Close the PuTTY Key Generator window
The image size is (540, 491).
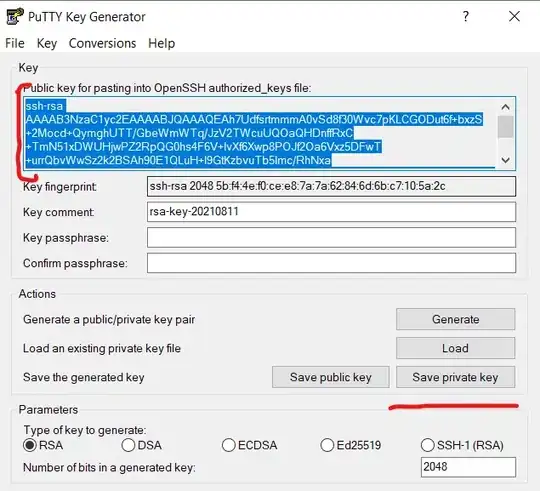coord(515,16)
